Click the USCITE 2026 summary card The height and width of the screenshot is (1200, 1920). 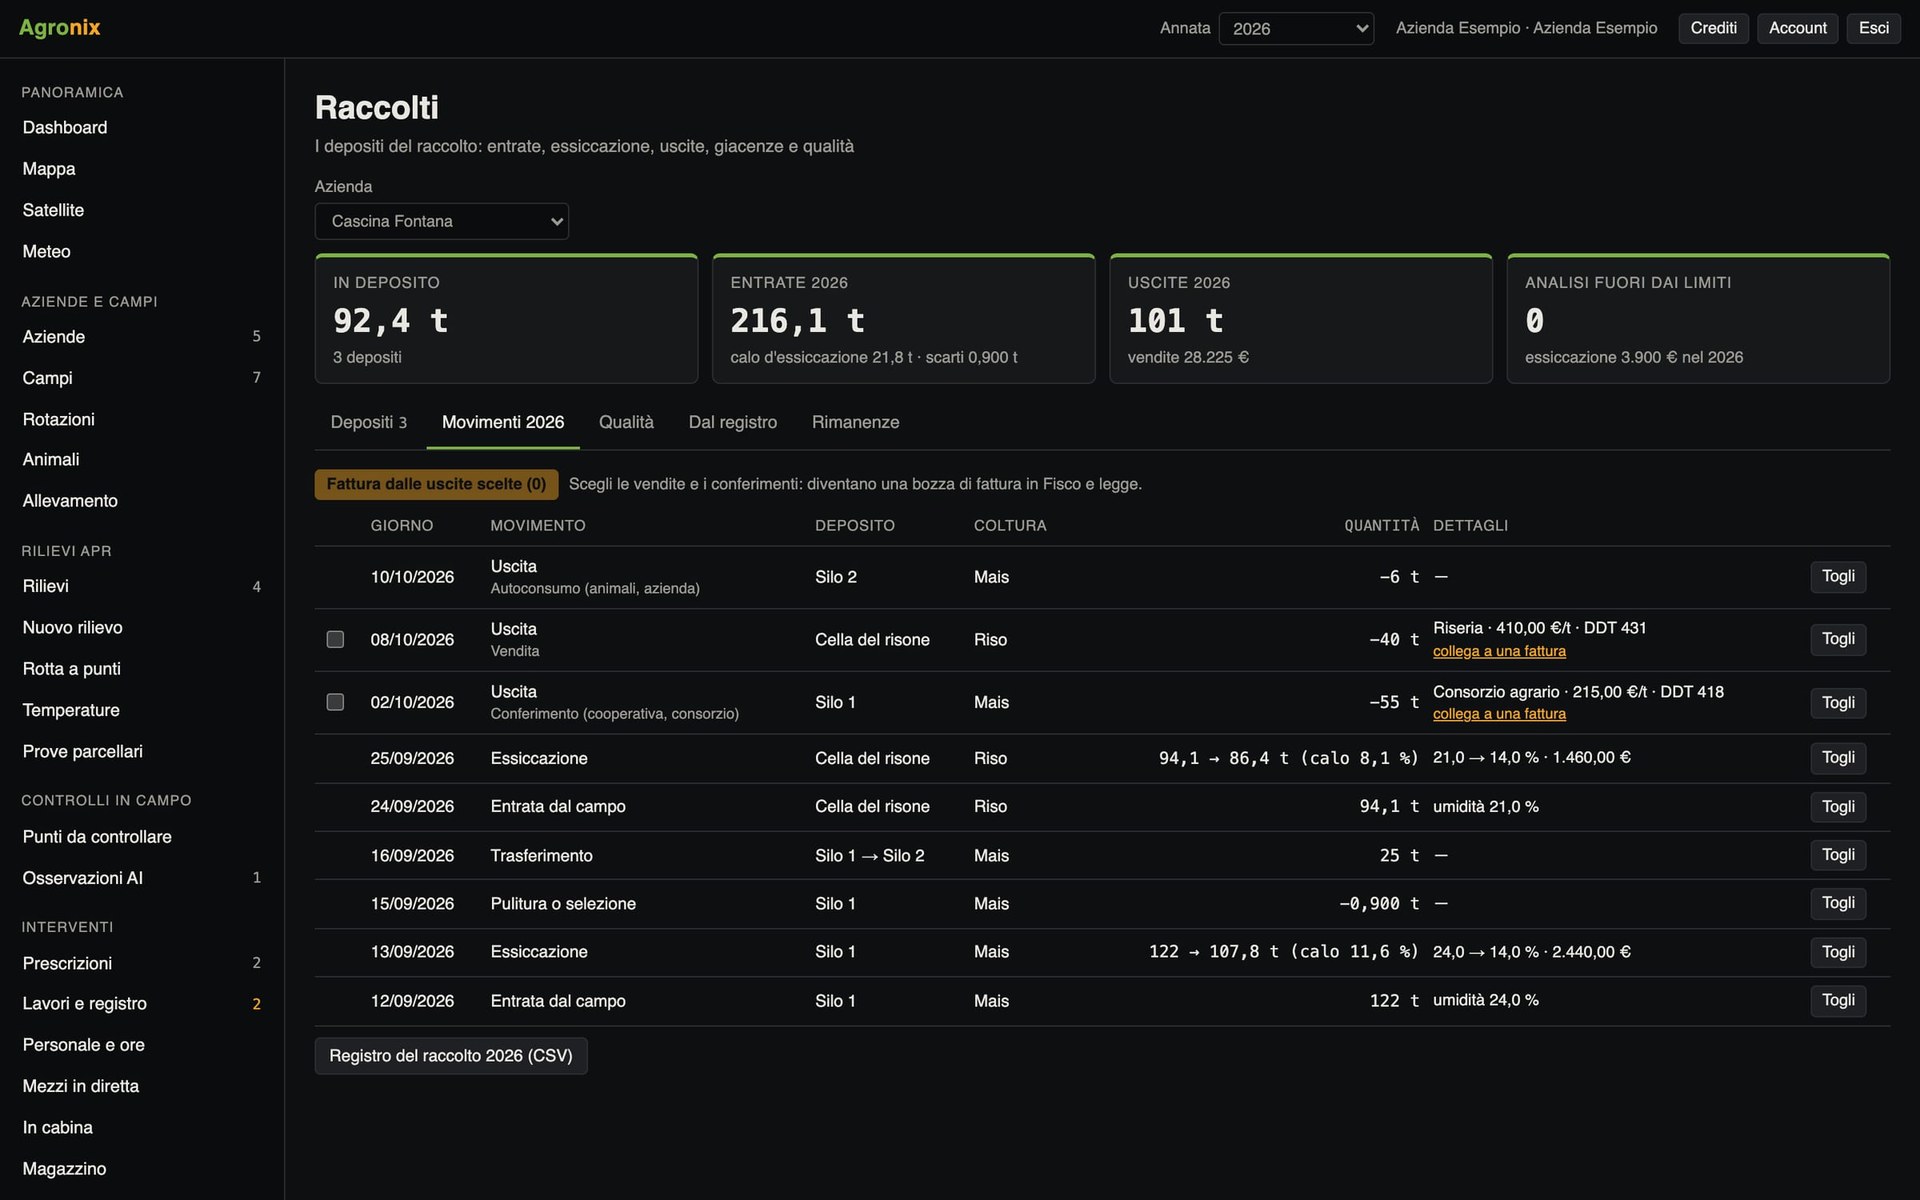point(1300,319)
